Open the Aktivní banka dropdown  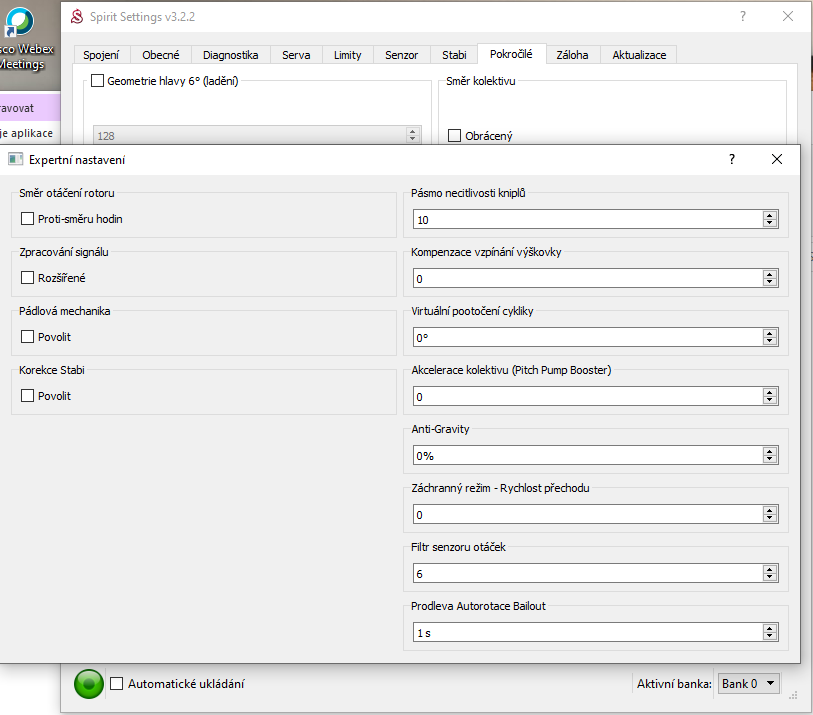[x=748, y=684]
